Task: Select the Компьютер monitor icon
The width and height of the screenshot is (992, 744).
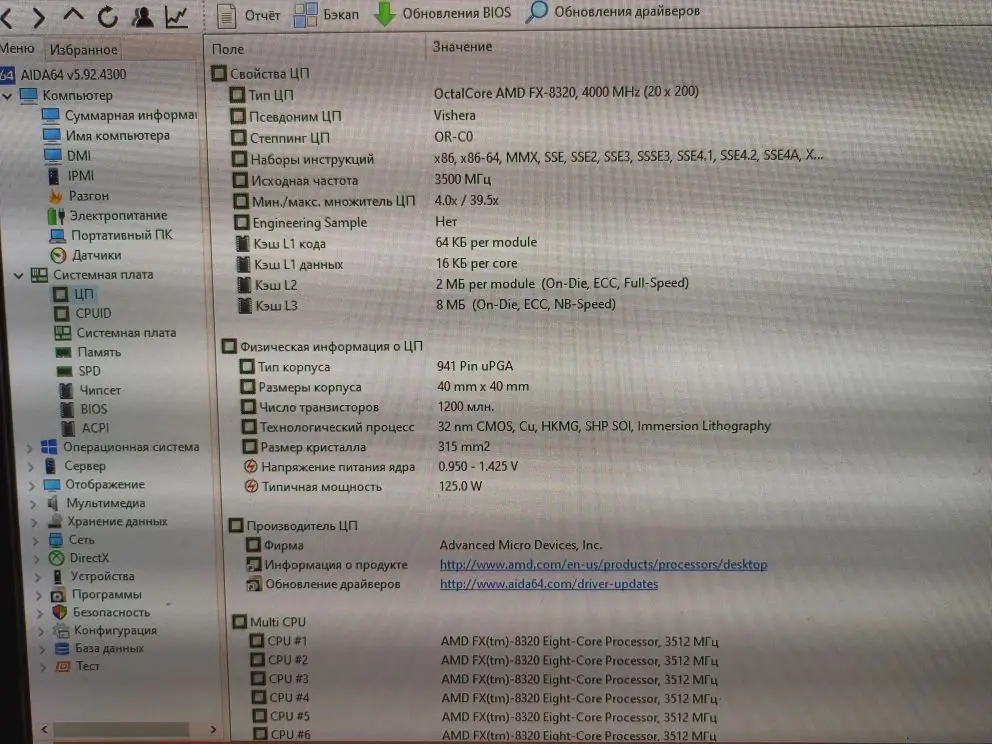Action: pyautogui.click(x=28, y=96)
